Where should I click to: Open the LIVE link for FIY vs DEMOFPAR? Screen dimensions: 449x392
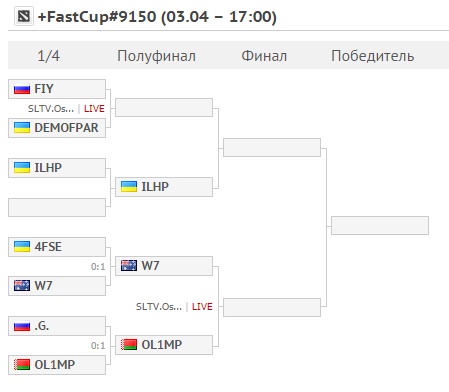[x=94, y=109]
